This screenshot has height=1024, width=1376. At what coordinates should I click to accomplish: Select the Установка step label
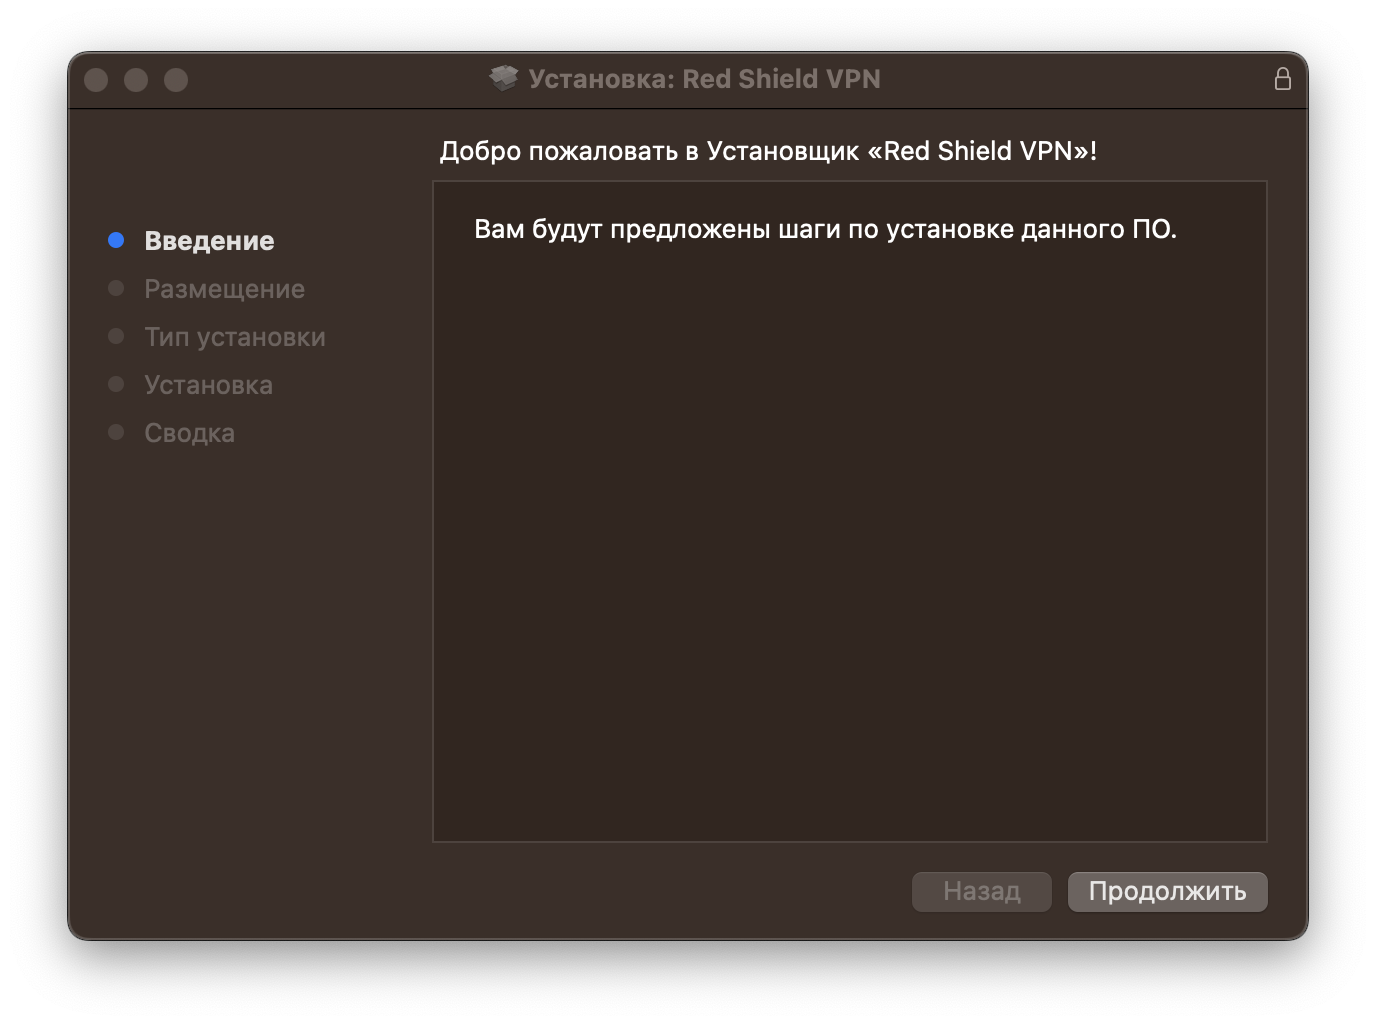208,385
